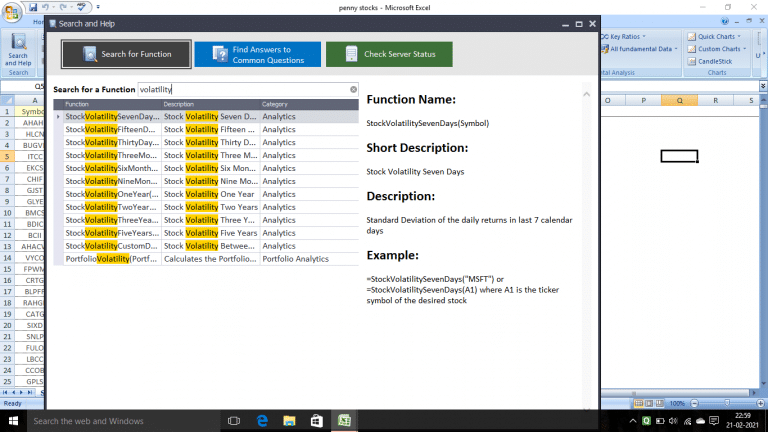768x432 pixels.
Task: Select column R header
Action: [716, 100]
